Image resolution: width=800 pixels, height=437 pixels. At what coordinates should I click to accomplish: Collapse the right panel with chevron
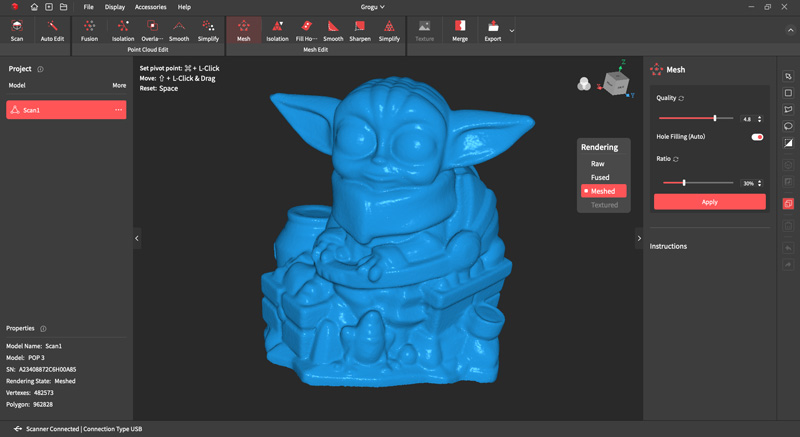(x=639, y=238)
